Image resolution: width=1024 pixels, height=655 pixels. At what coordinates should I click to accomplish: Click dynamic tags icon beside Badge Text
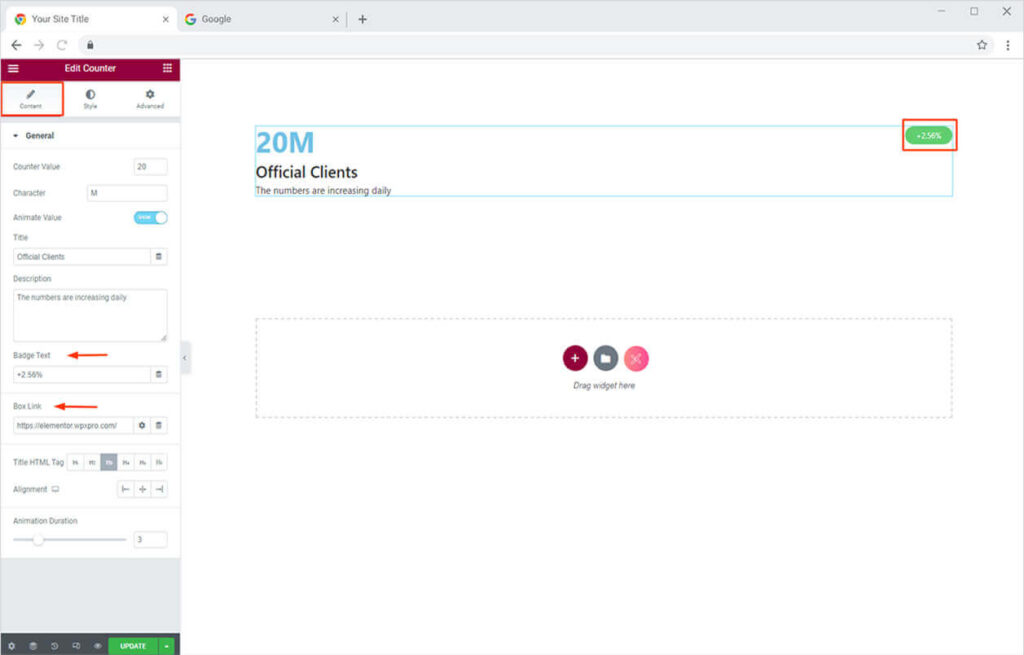[x=158, y=374]
